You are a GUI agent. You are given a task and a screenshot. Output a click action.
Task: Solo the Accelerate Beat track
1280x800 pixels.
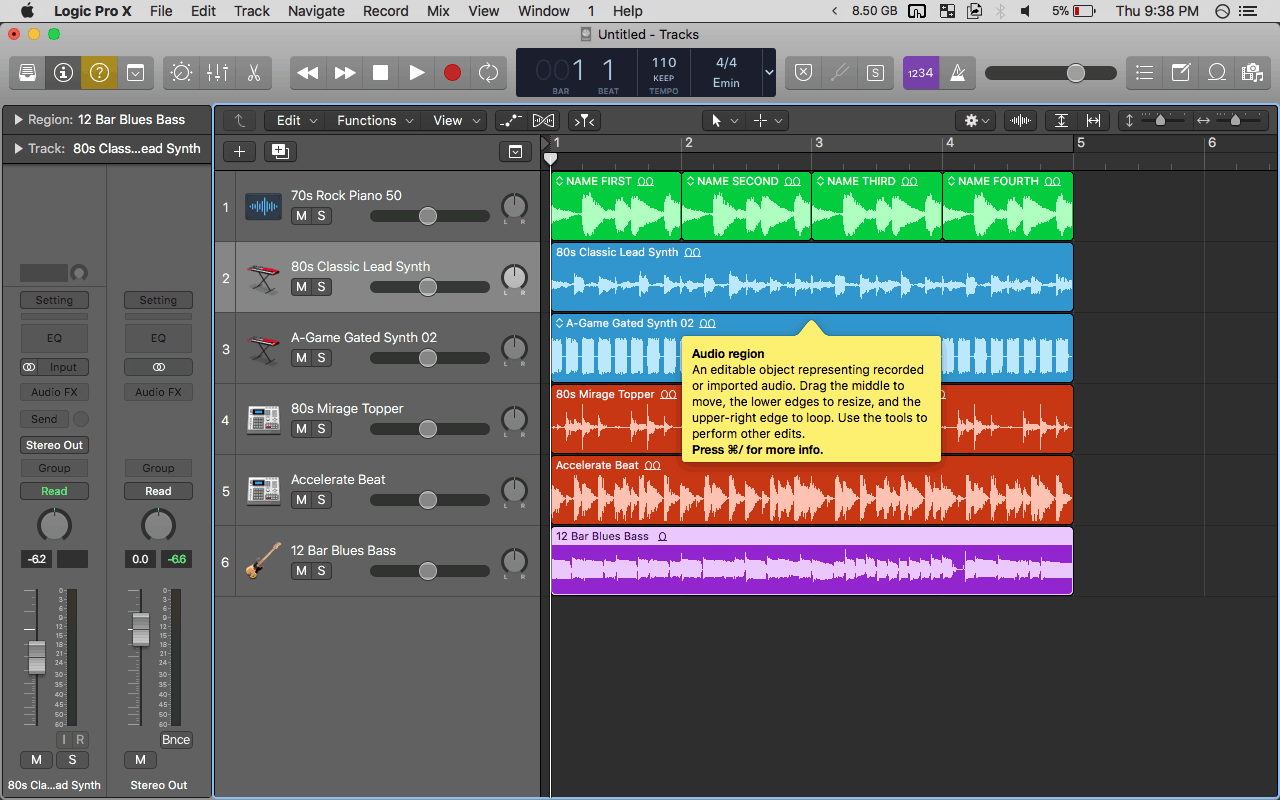[x=322, y=500]
